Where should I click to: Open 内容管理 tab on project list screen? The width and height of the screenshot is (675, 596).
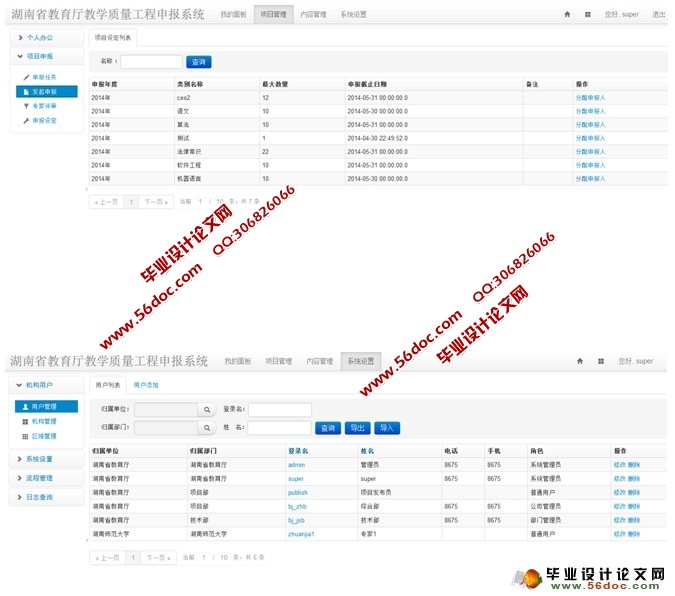pos(313,15)
